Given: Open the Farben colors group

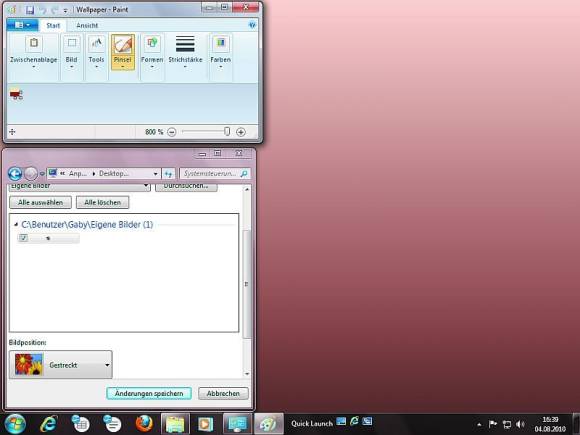Looking at the screenshot, I should coord(220,52).
